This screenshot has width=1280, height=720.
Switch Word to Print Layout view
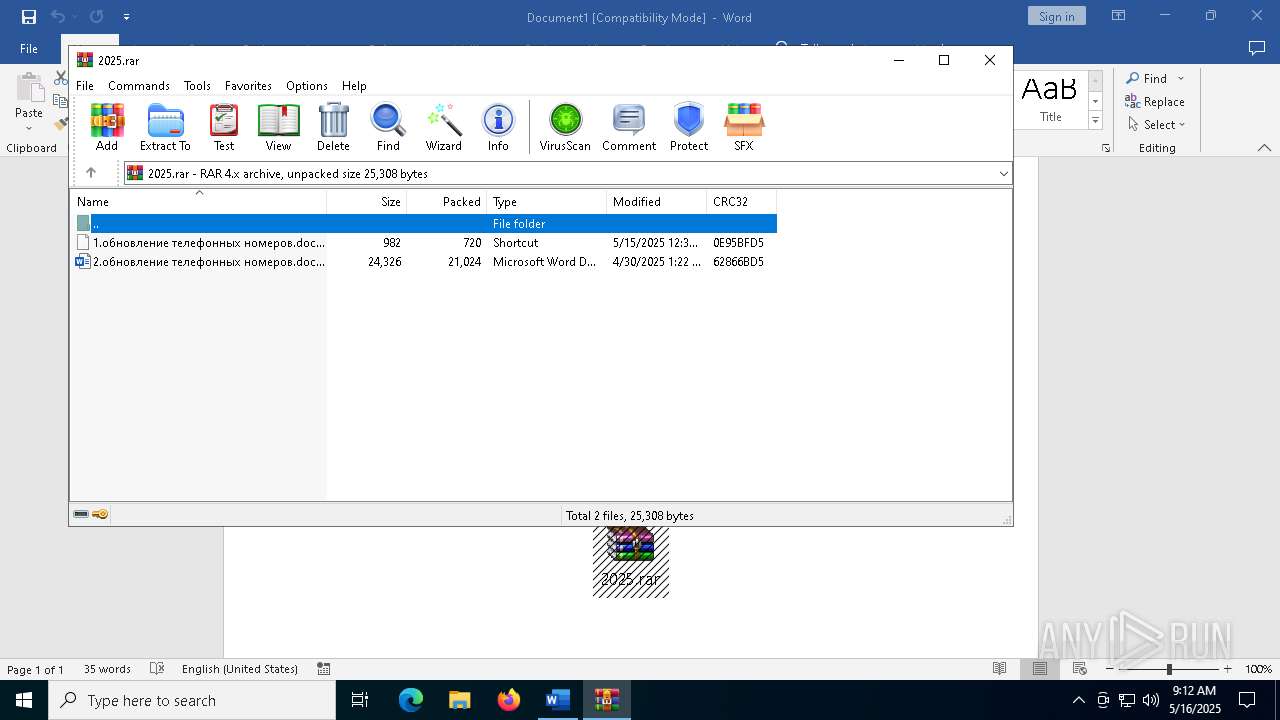pos(1040,669)
